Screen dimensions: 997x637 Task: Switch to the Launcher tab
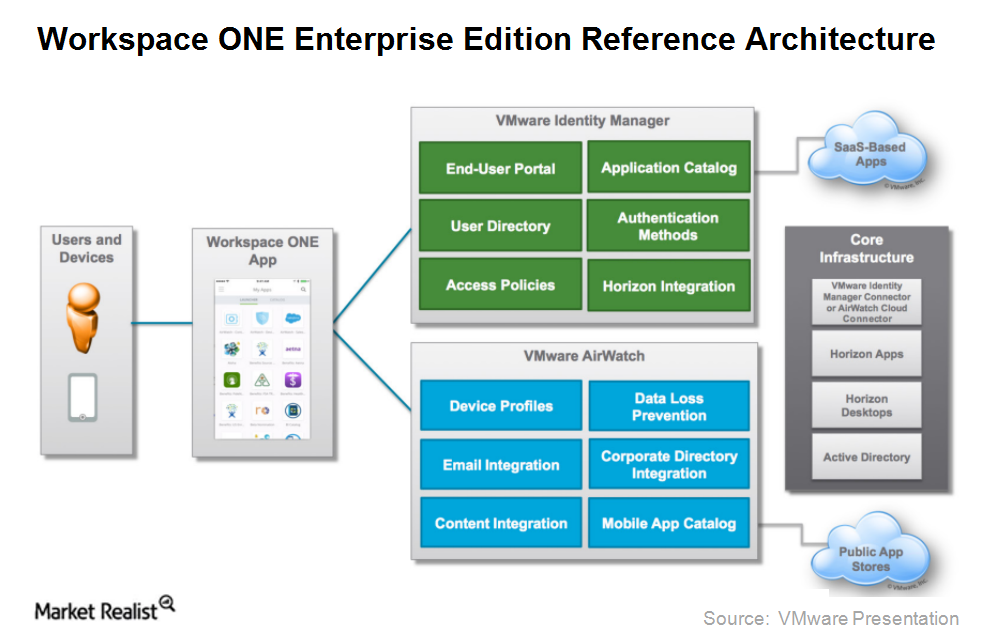249,299
